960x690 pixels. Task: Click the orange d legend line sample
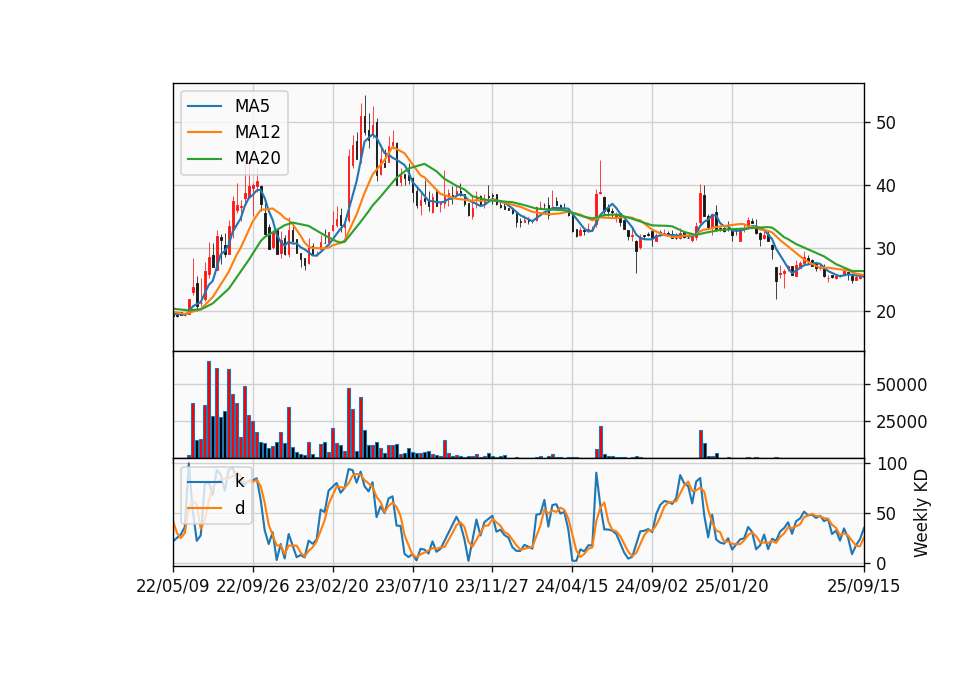(x=204, y=508)
